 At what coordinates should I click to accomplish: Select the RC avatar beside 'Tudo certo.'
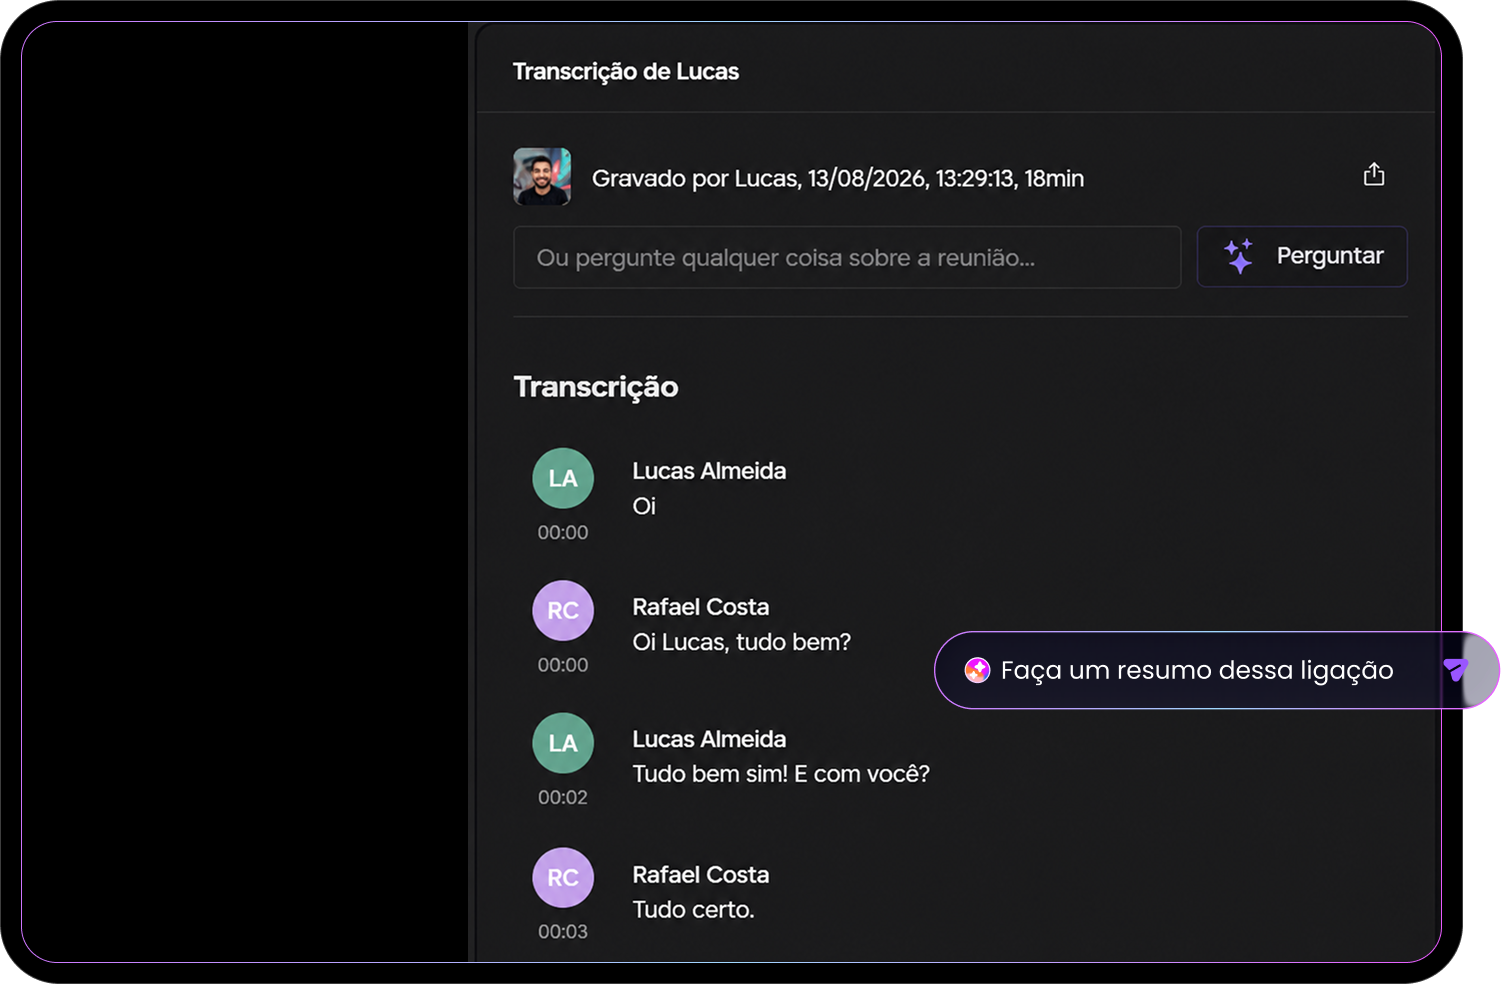pyautogui.click(x=563, y=877)
